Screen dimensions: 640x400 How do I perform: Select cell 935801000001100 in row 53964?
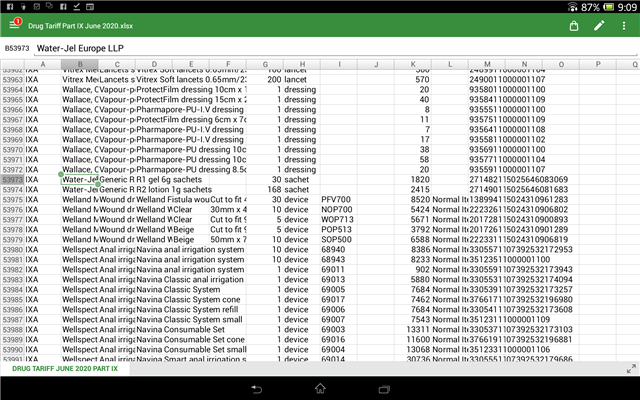[x=507, y=89]
